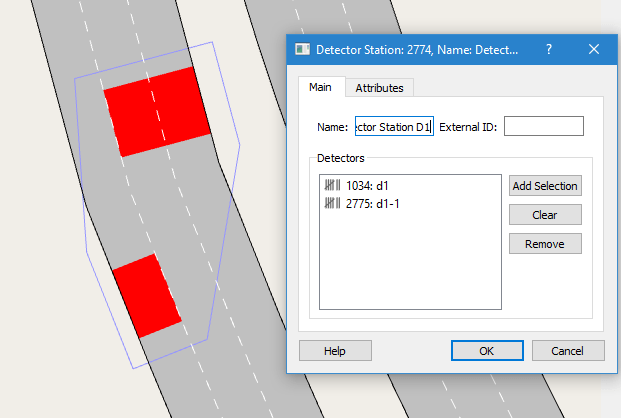
Task: Click the question mark help icon
Action: point(549,50)
